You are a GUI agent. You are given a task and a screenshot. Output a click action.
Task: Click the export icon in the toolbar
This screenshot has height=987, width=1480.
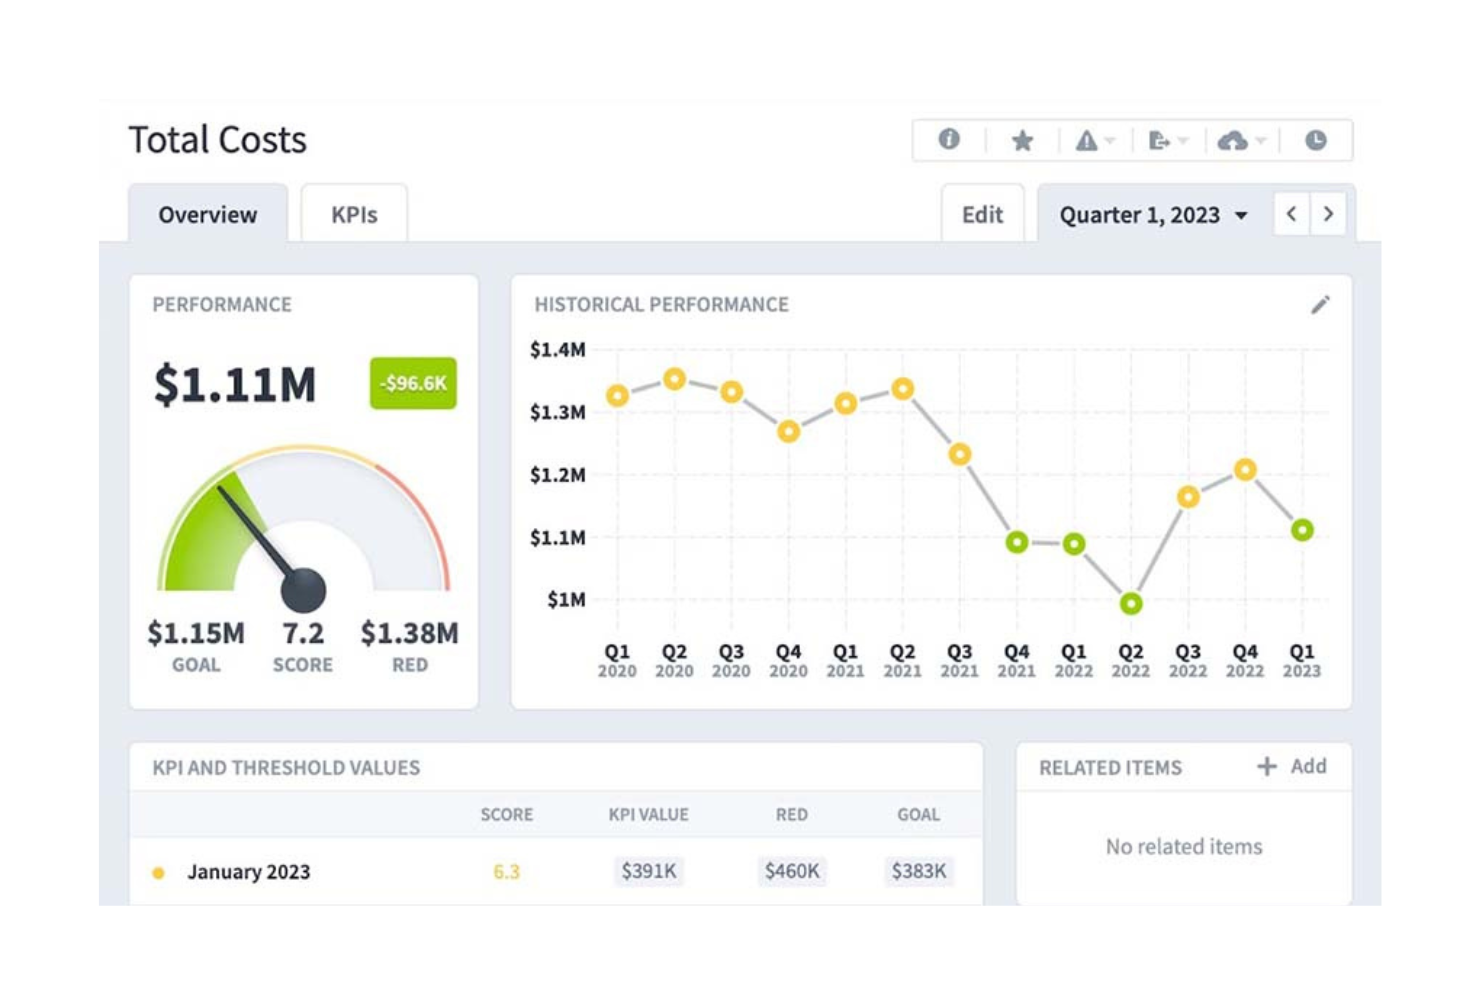pyautogui.click(x=1160, y=140)
